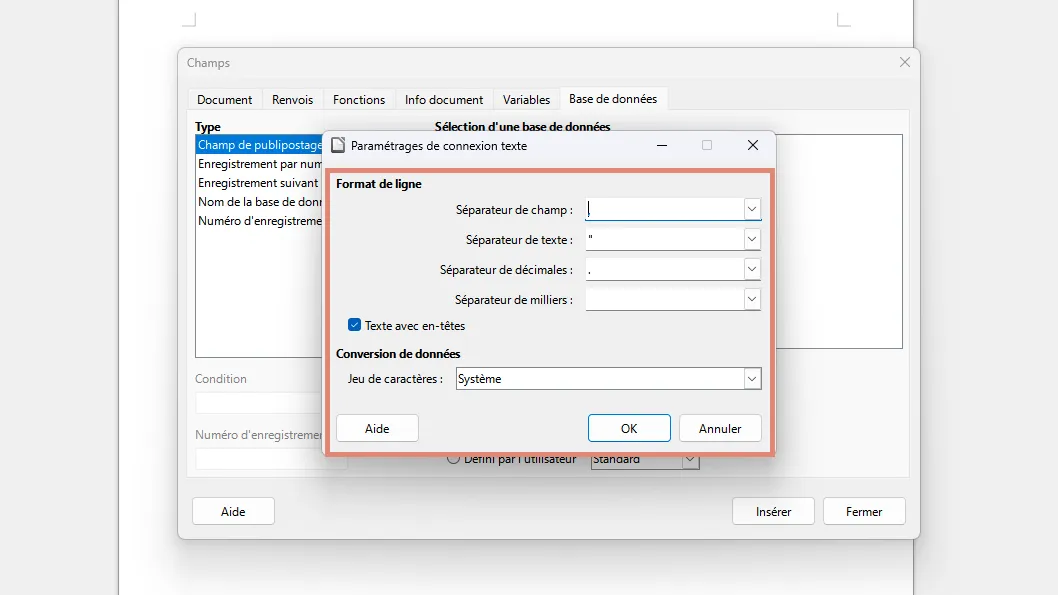Viewport: 1058px width, 595px height.
Task: Select Nom de la base de données row
Action: [260, 202]
